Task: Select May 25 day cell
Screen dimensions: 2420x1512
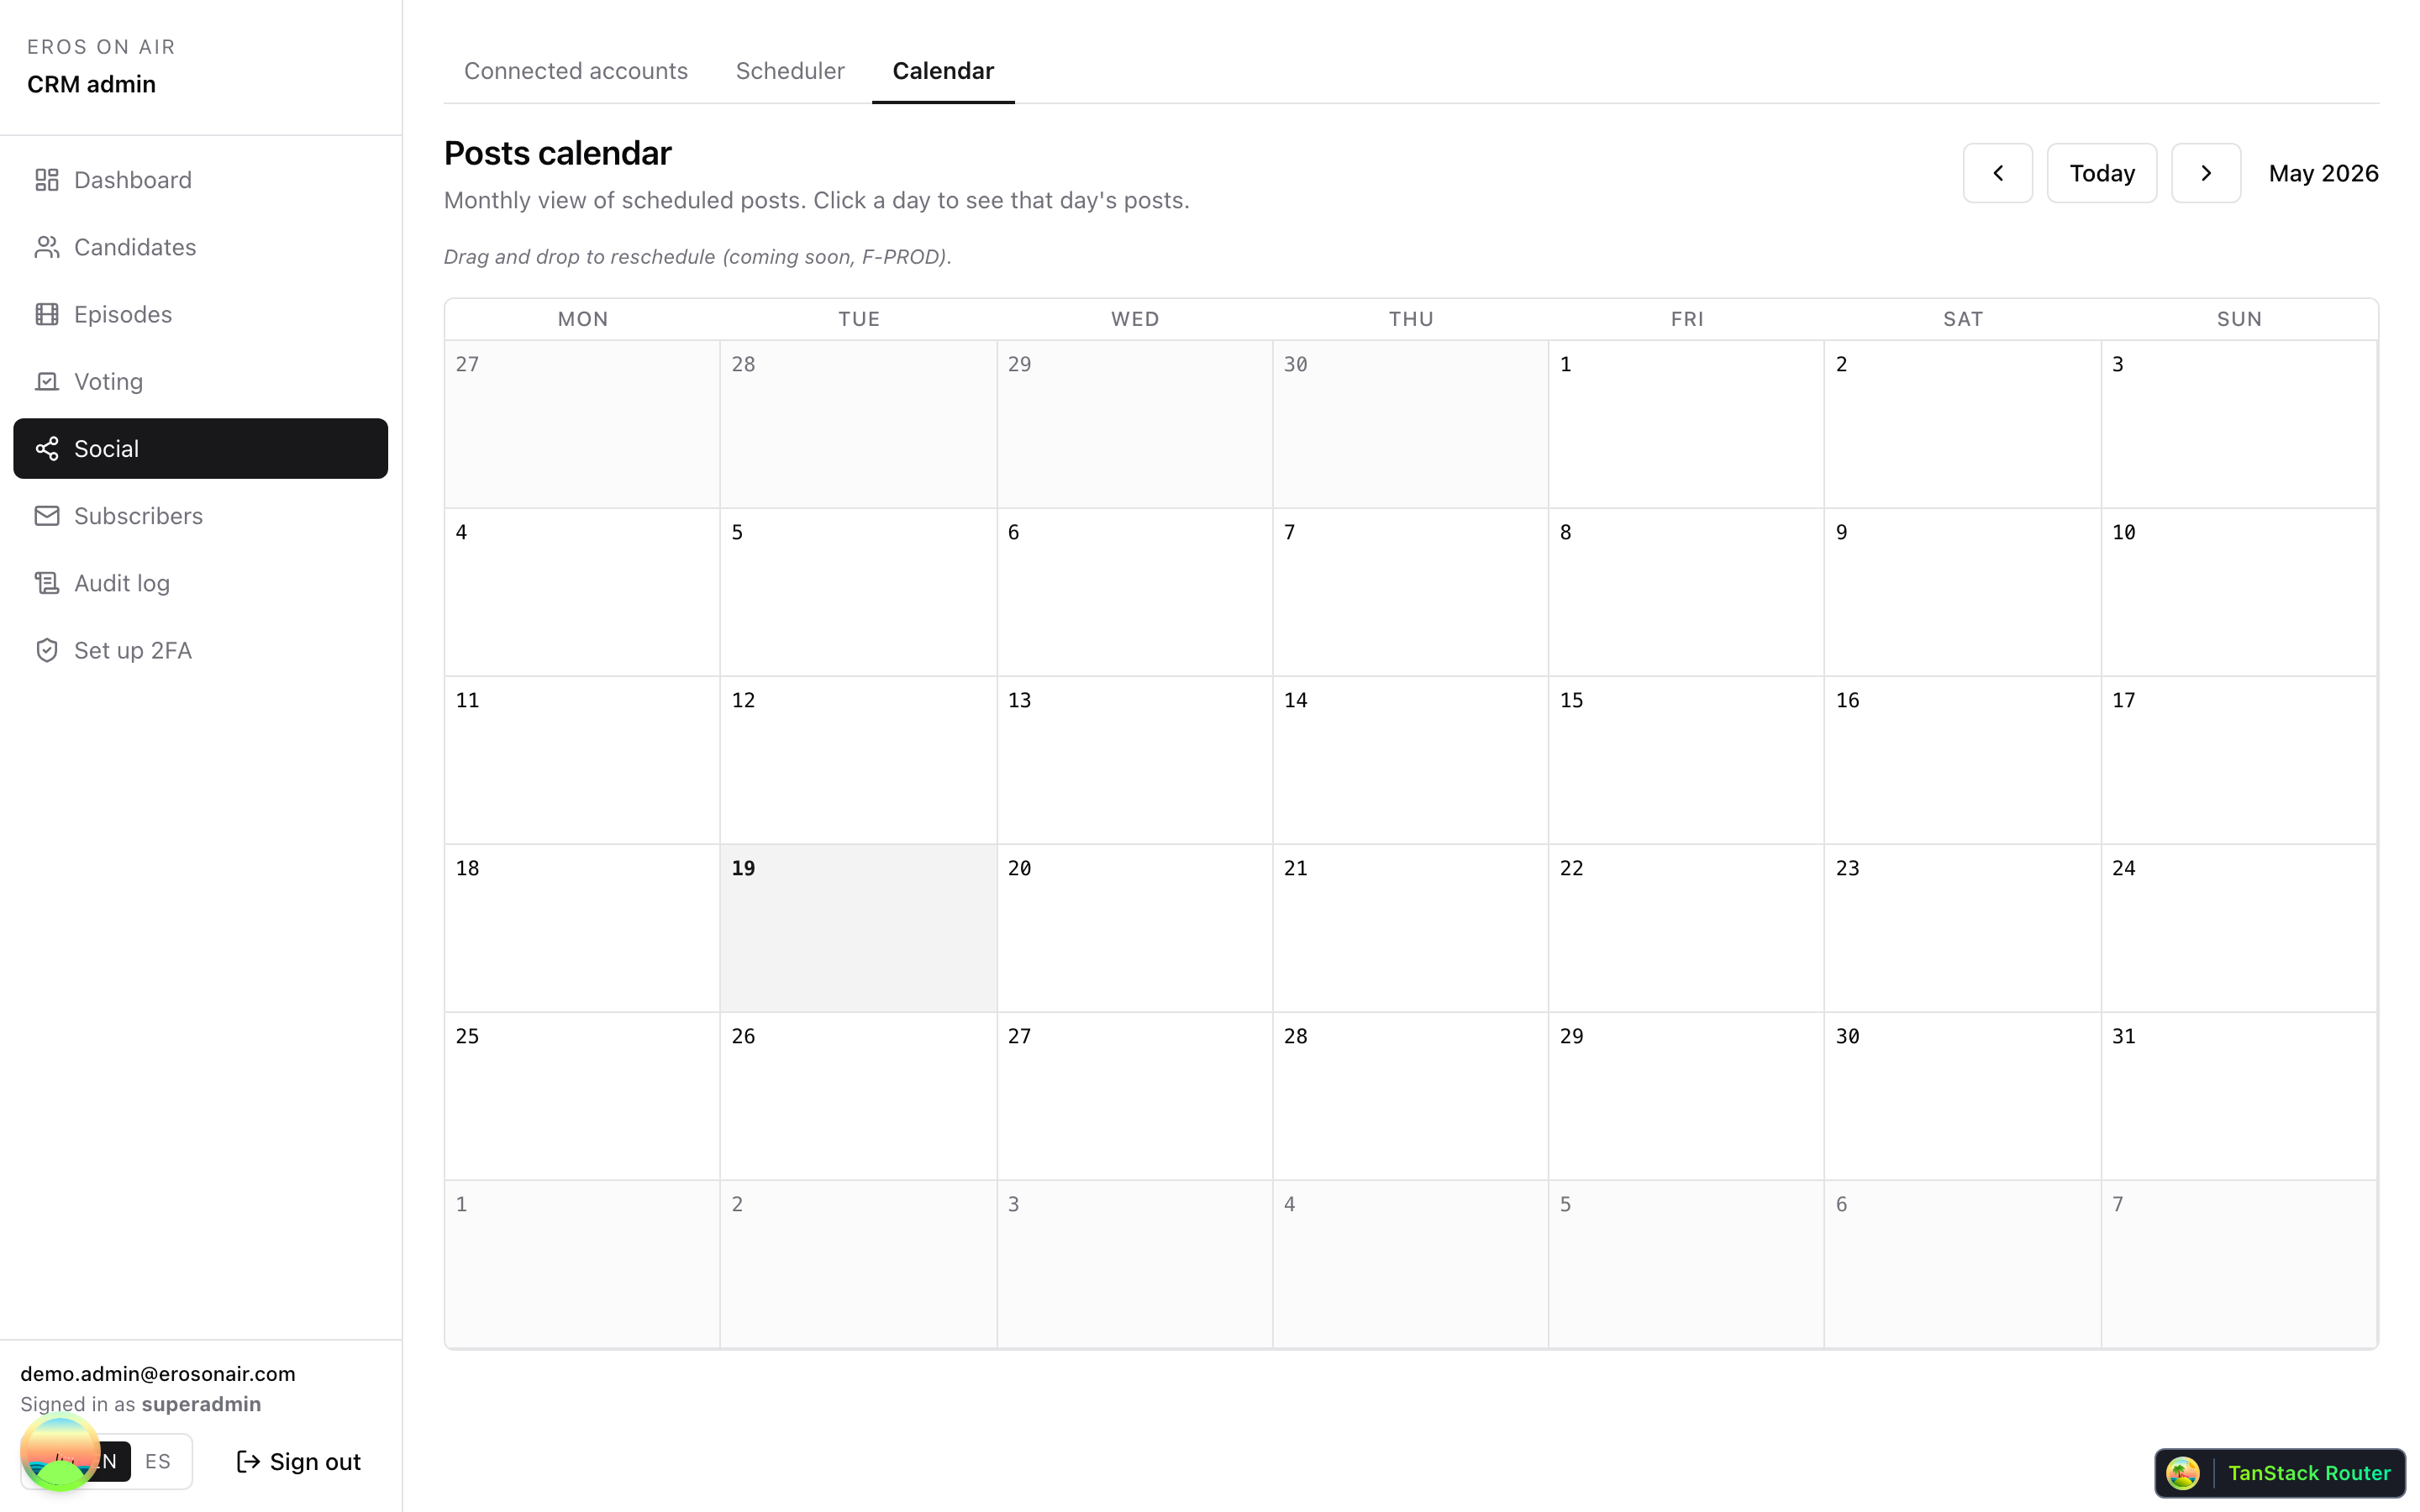Action: click(x=582, y=1096)
